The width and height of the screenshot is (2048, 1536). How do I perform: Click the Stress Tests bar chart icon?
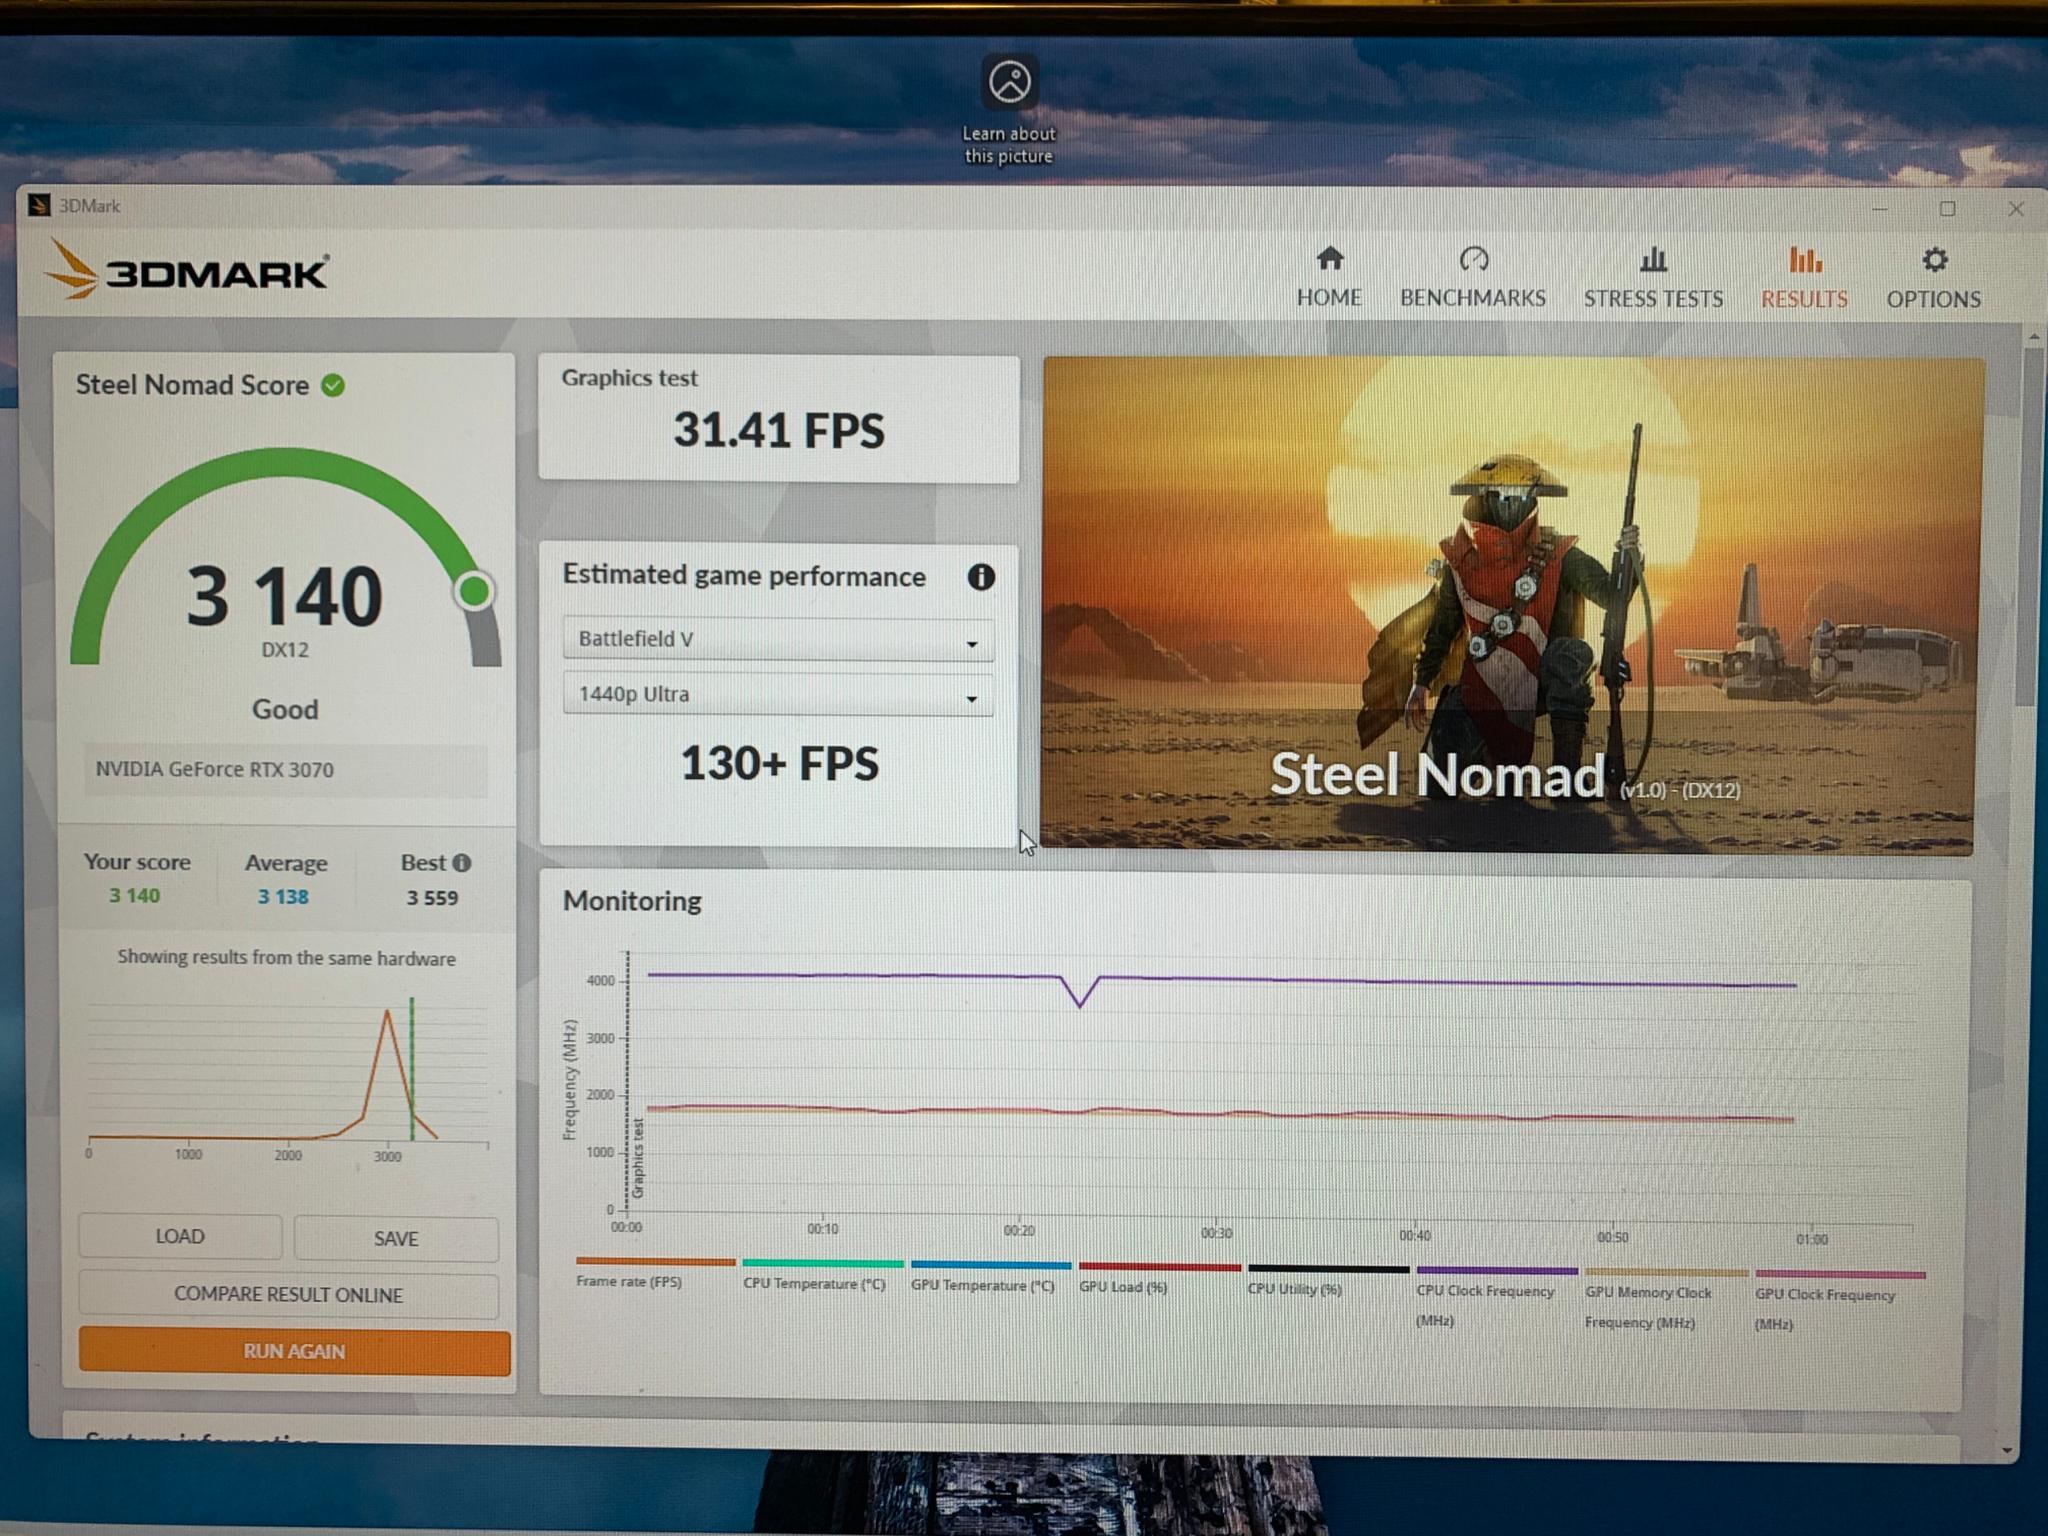coord(1654,260)
